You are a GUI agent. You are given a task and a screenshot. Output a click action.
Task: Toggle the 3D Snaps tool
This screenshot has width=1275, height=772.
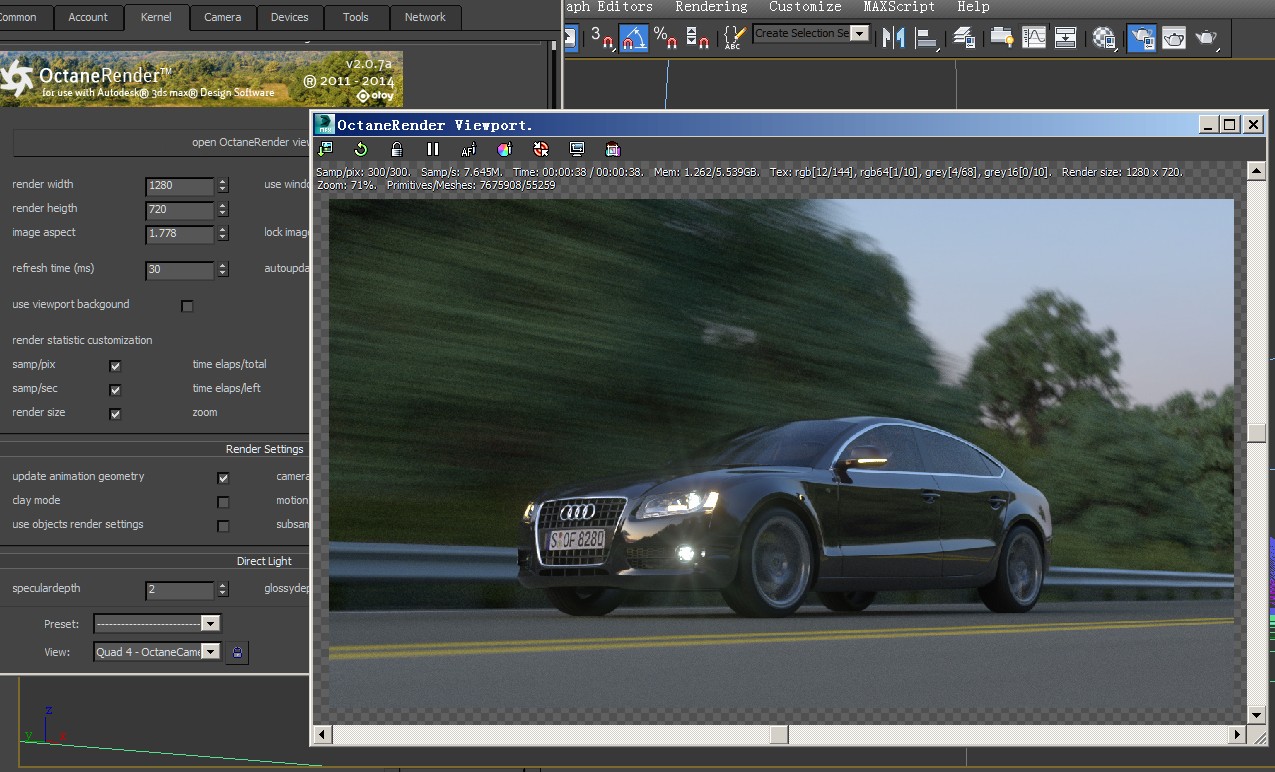tap(602, 38)
